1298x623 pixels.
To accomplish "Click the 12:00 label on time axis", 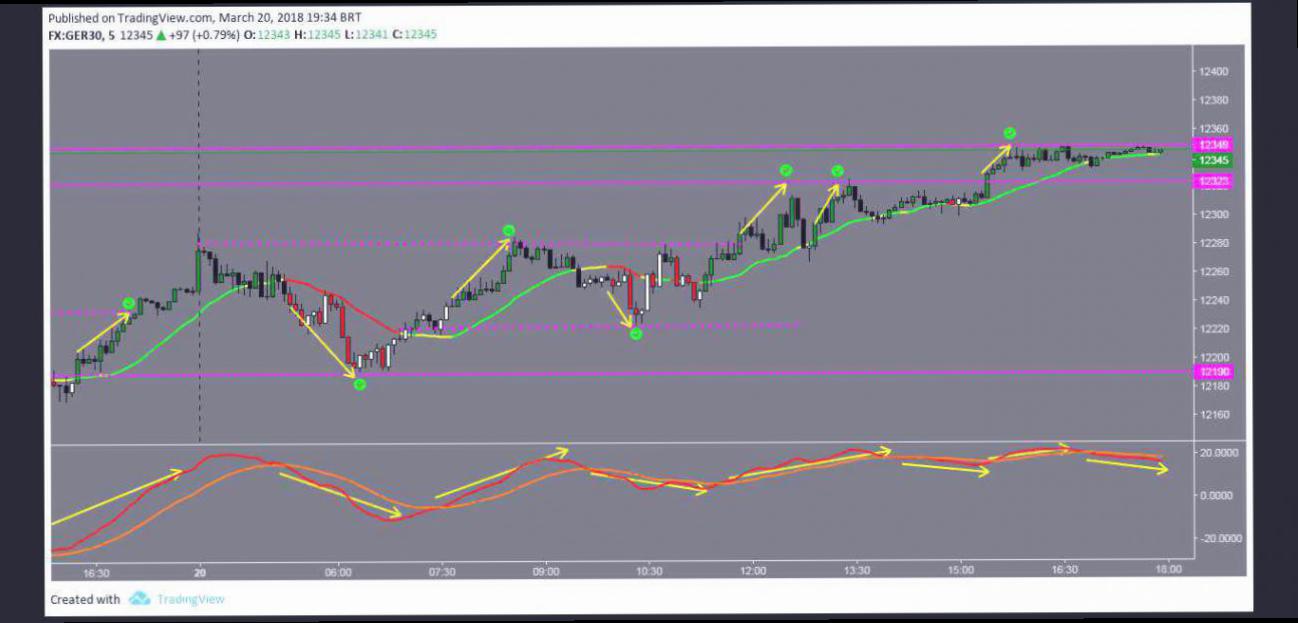I will (x=753, y=571).
